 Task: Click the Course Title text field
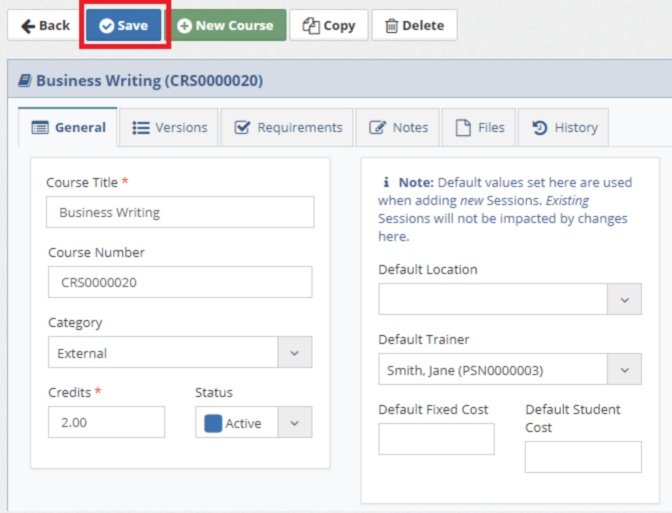tap(180, 212)
